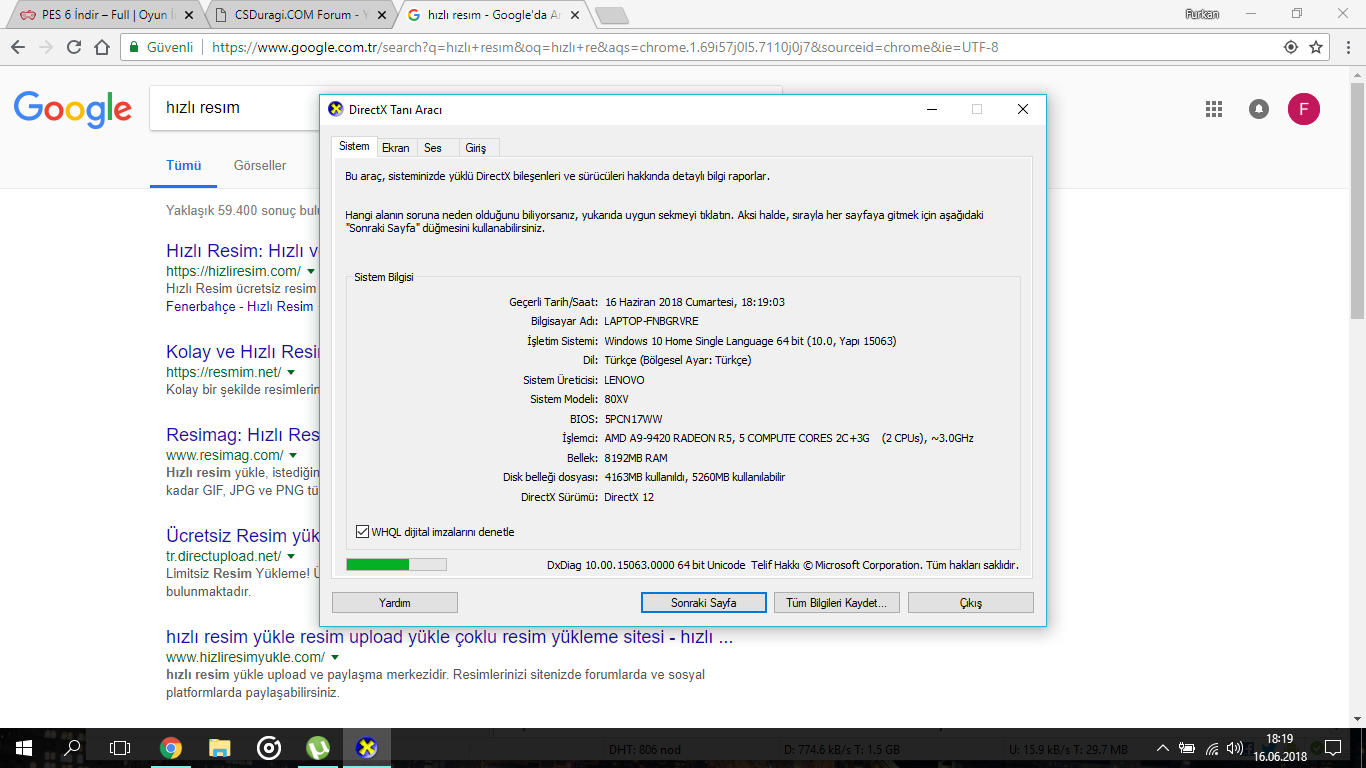The width and height of the screenshot is (1366, 768).
Task: Click Tüm Bilgileri Kaydet button
Action: [x=837, y=603]
